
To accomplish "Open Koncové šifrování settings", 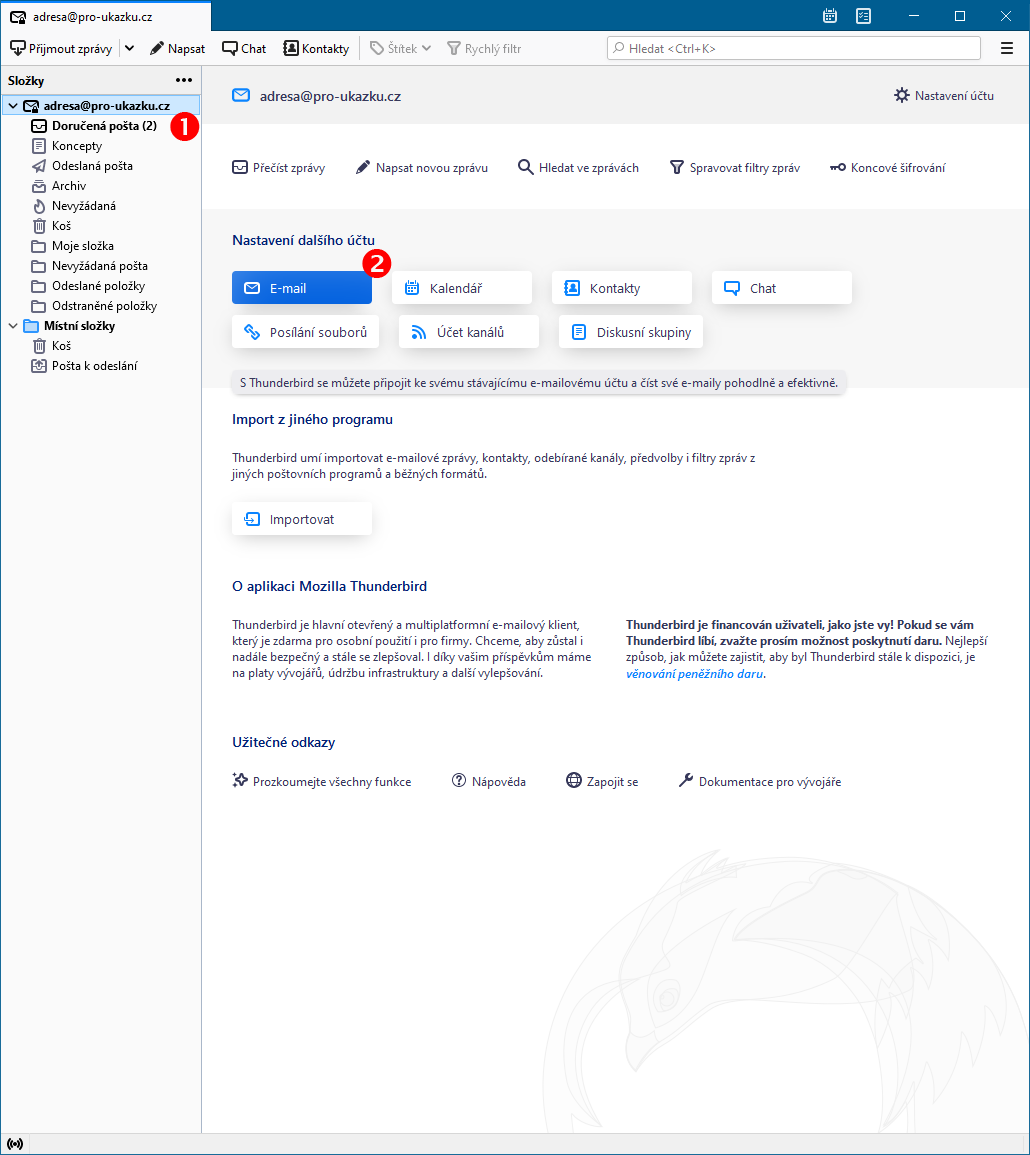I will click(888, 168).
